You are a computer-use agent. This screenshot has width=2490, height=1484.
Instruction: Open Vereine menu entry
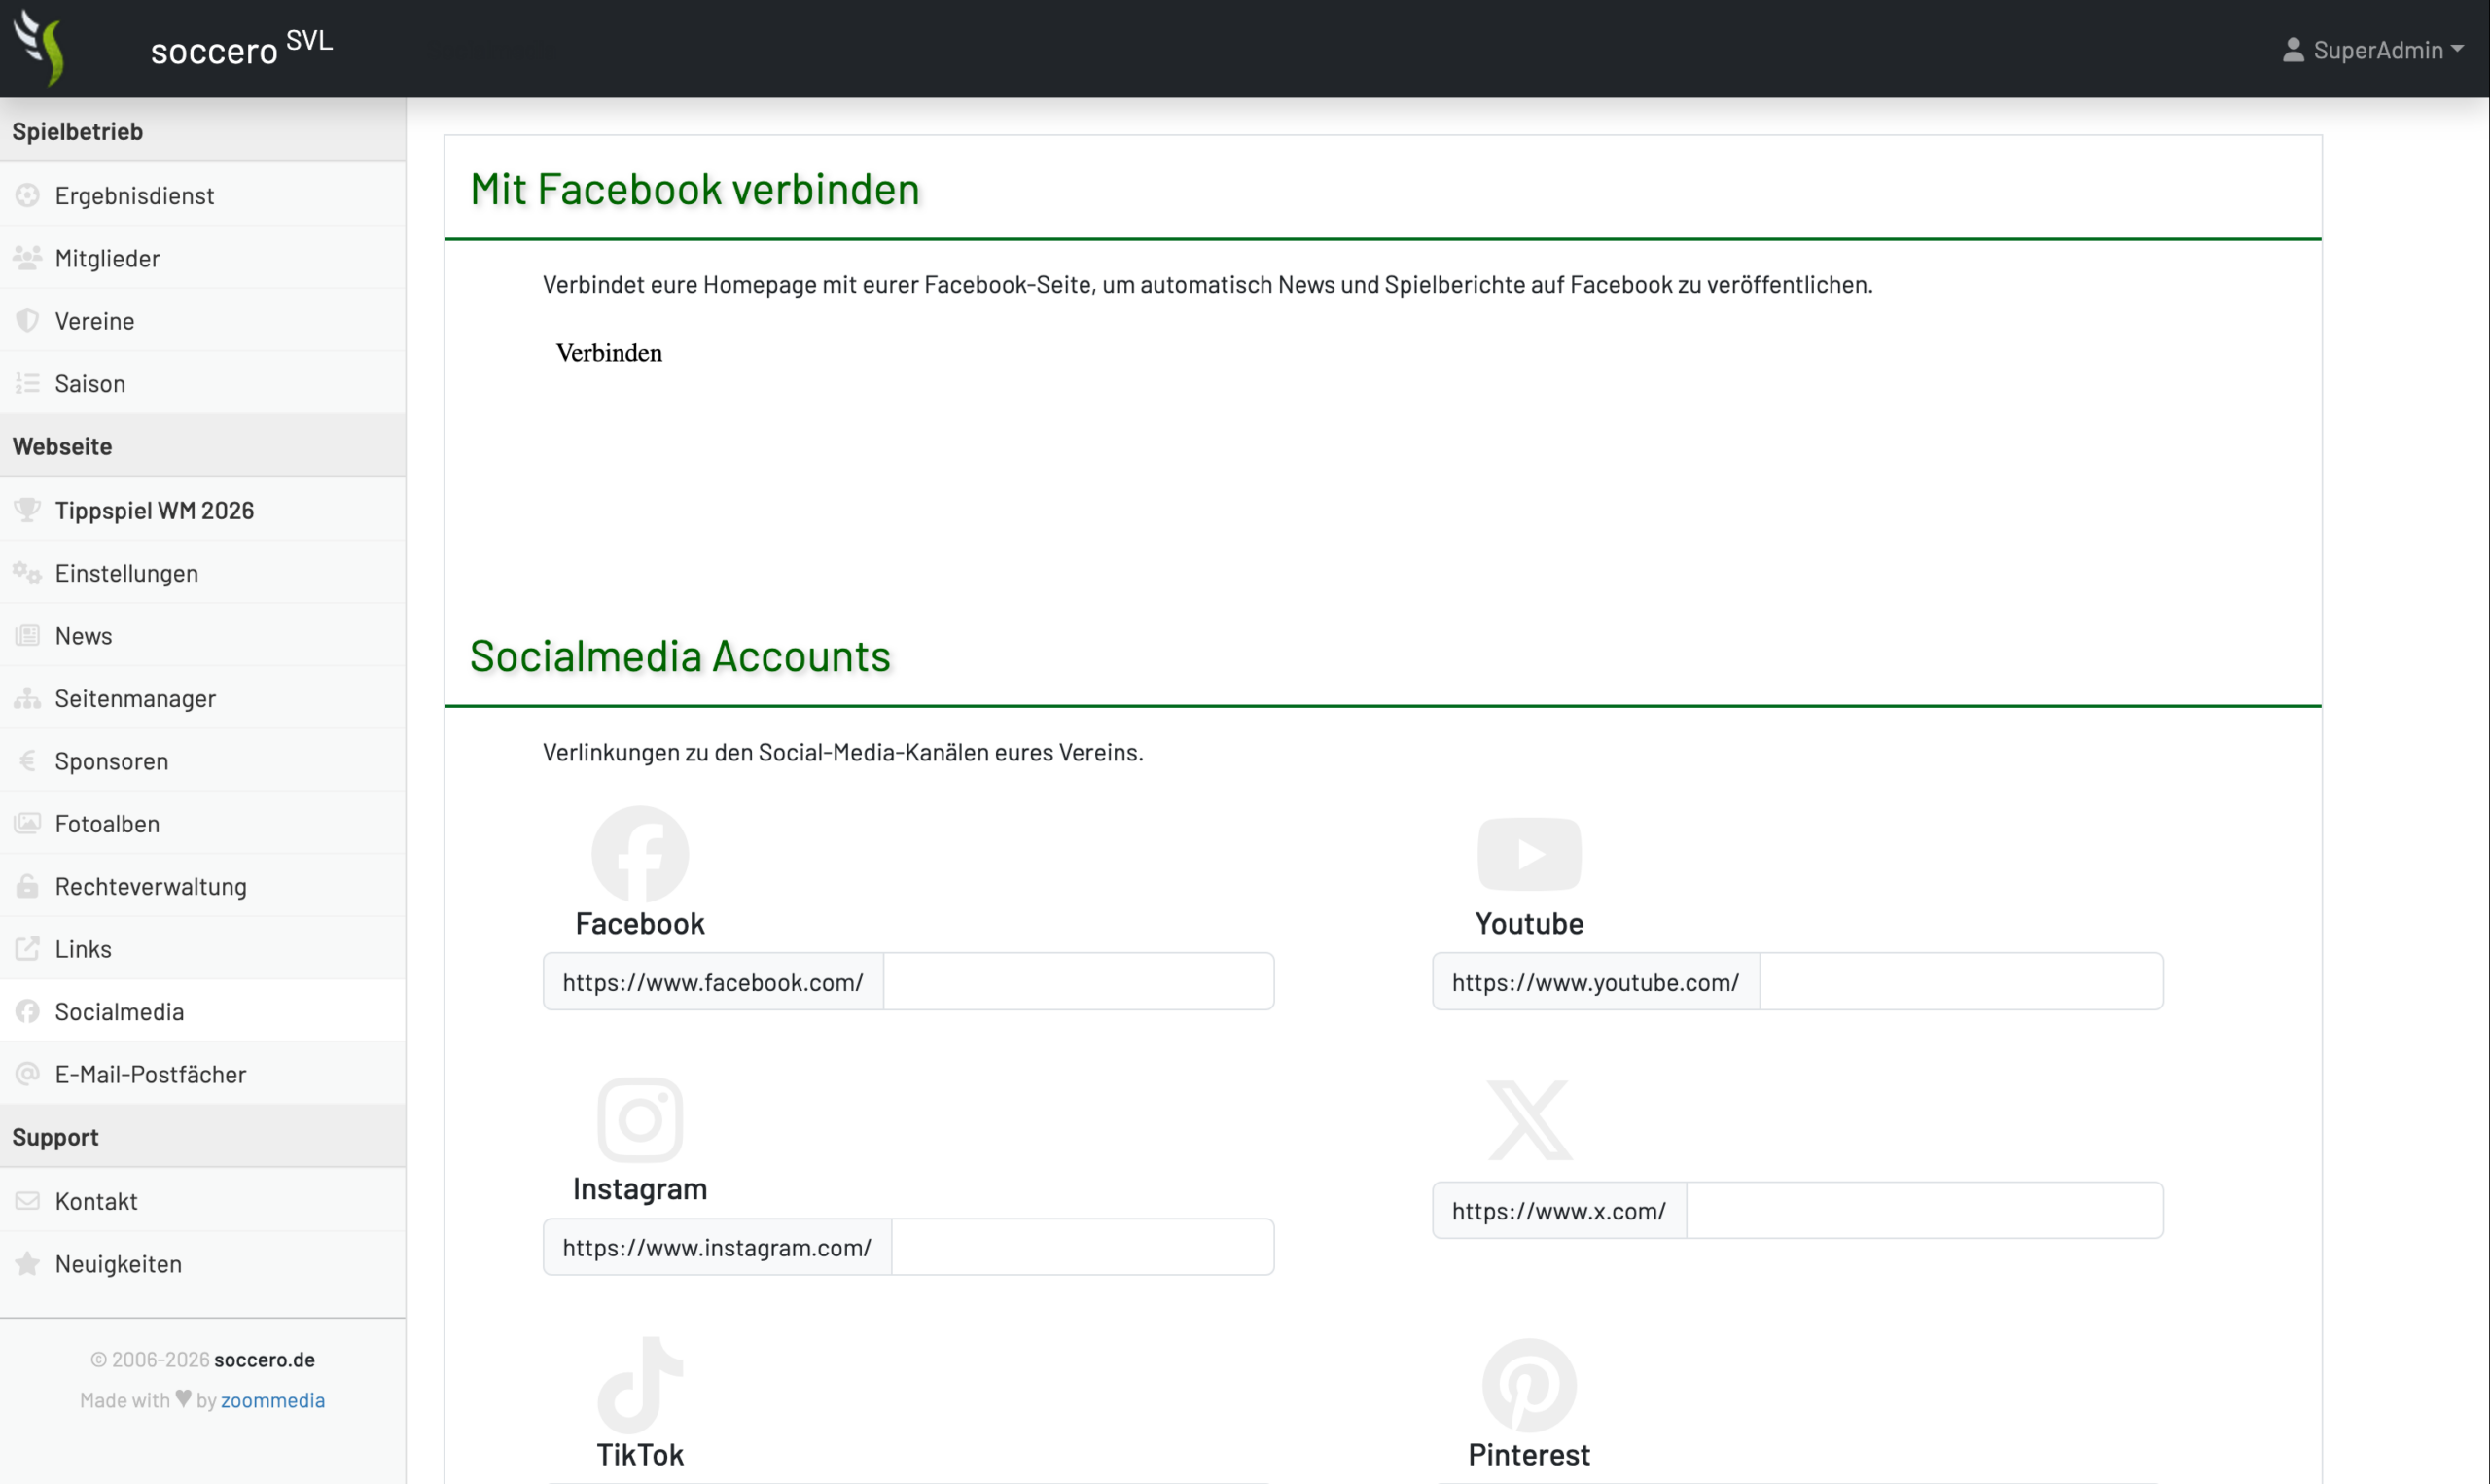click(203, 320)
